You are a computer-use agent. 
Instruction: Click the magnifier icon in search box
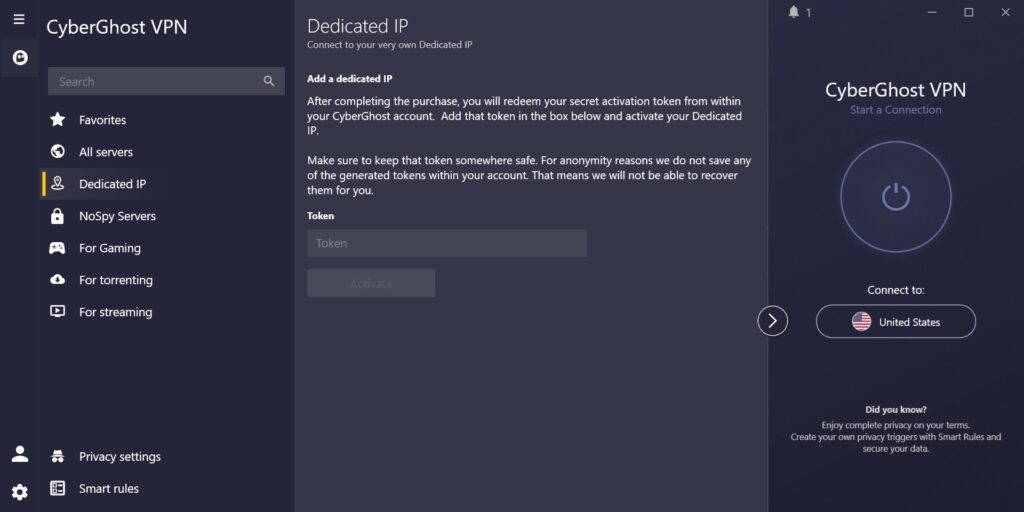pyautogui.click(x=269, y=81)
